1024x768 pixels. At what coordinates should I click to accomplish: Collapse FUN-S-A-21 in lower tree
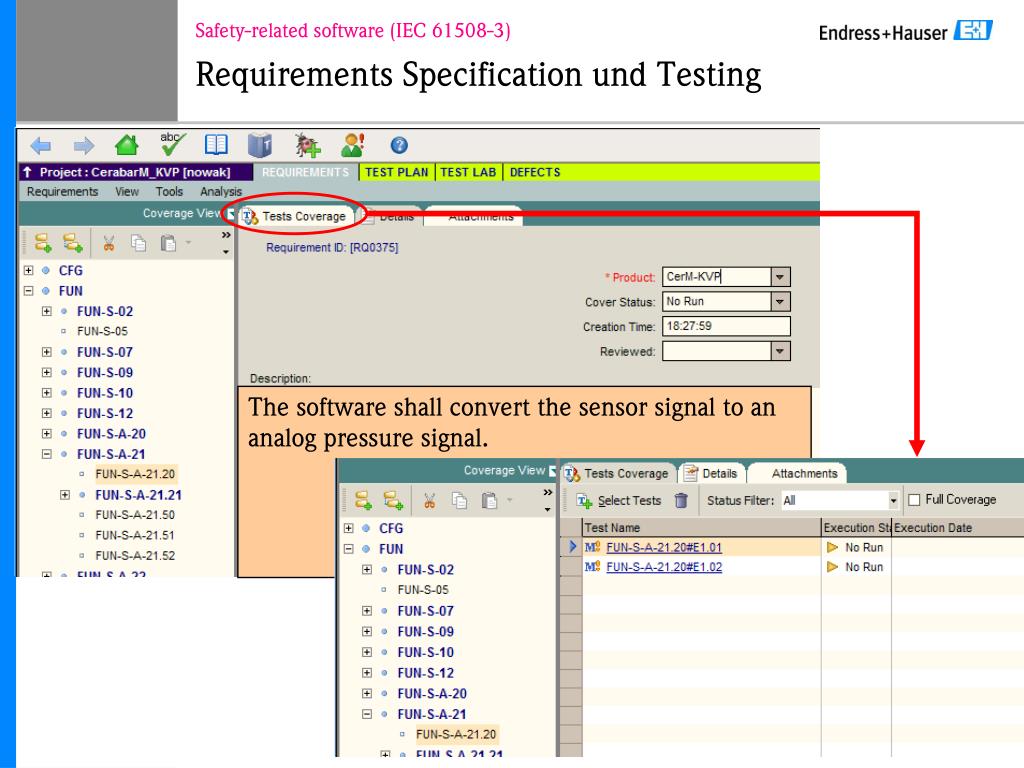(367, 714)
